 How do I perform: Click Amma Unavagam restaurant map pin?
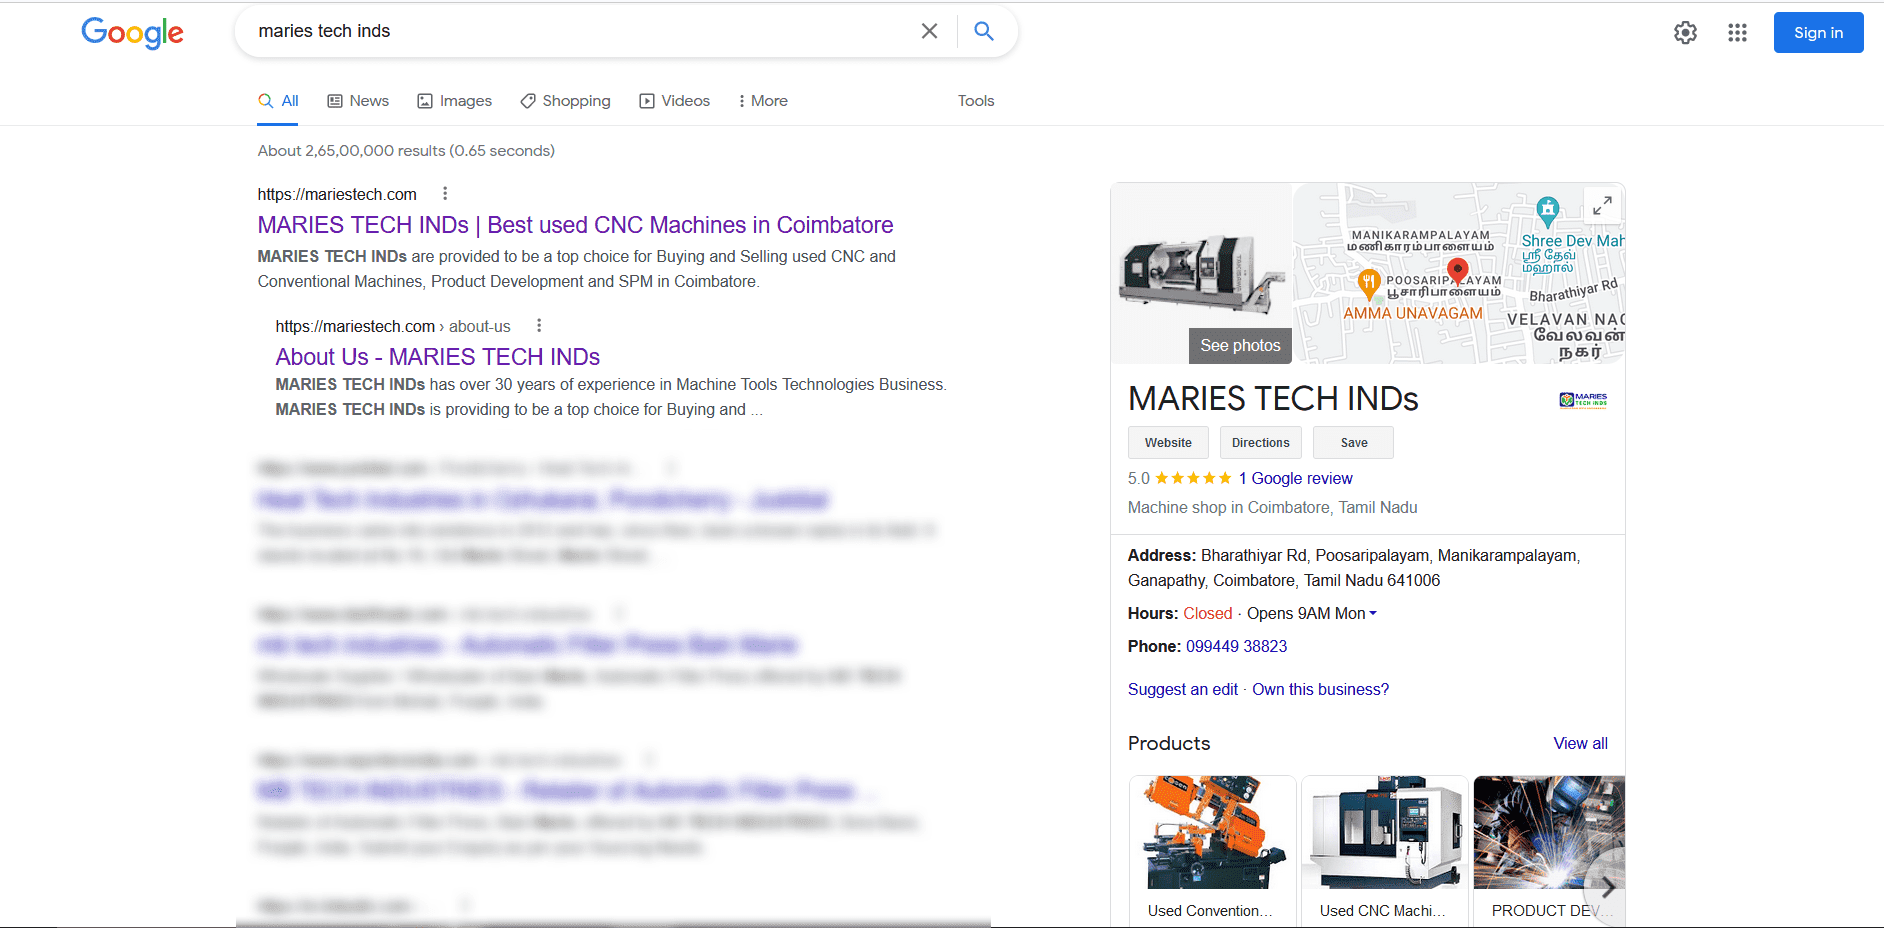coord(1369,283)
